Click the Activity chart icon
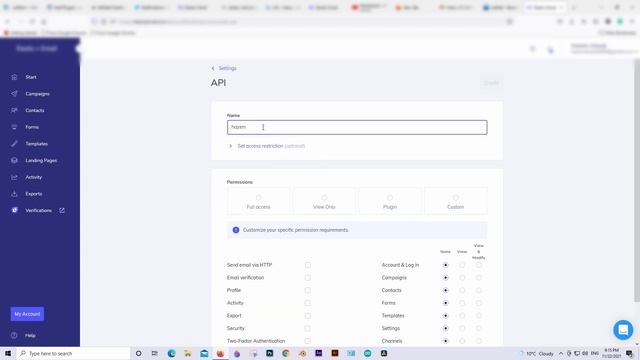This screenshot has width=640, height=360. click(14, 177)
